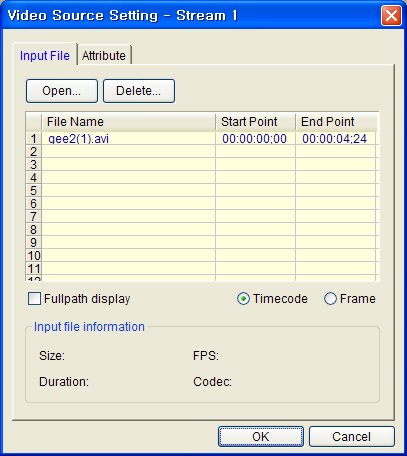Select row number 5 header
The height and width of the screenshot is (456, 407).
(34, 190)
